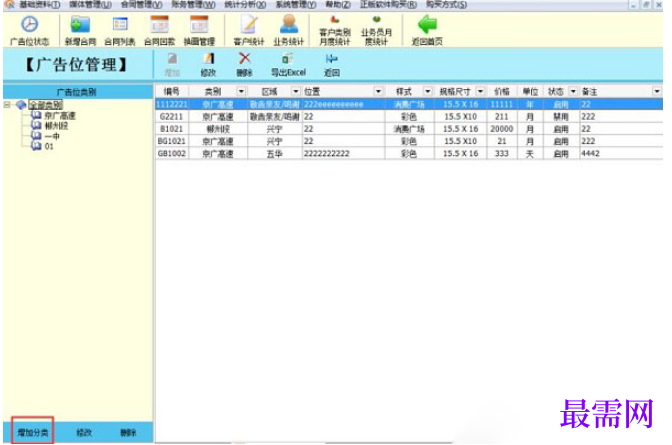Click the green 返回首页 arrow icon

pos(427,24)
